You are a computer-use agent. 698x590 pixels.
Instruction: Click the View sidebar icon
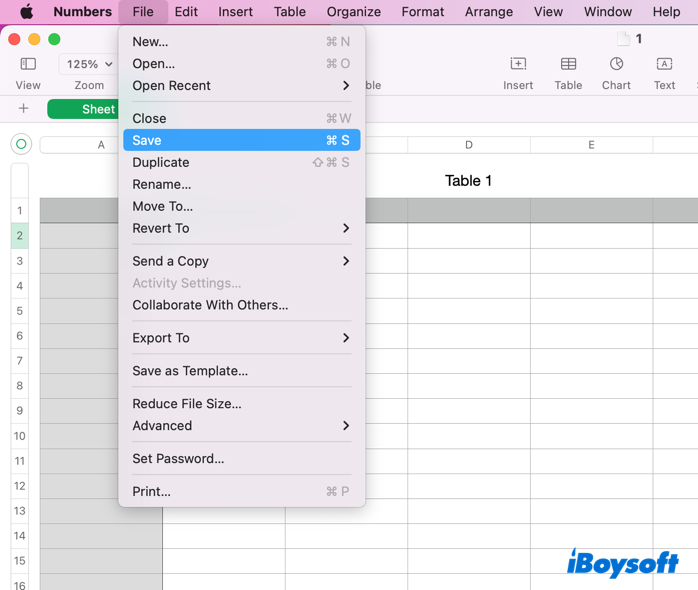[28, 65]
